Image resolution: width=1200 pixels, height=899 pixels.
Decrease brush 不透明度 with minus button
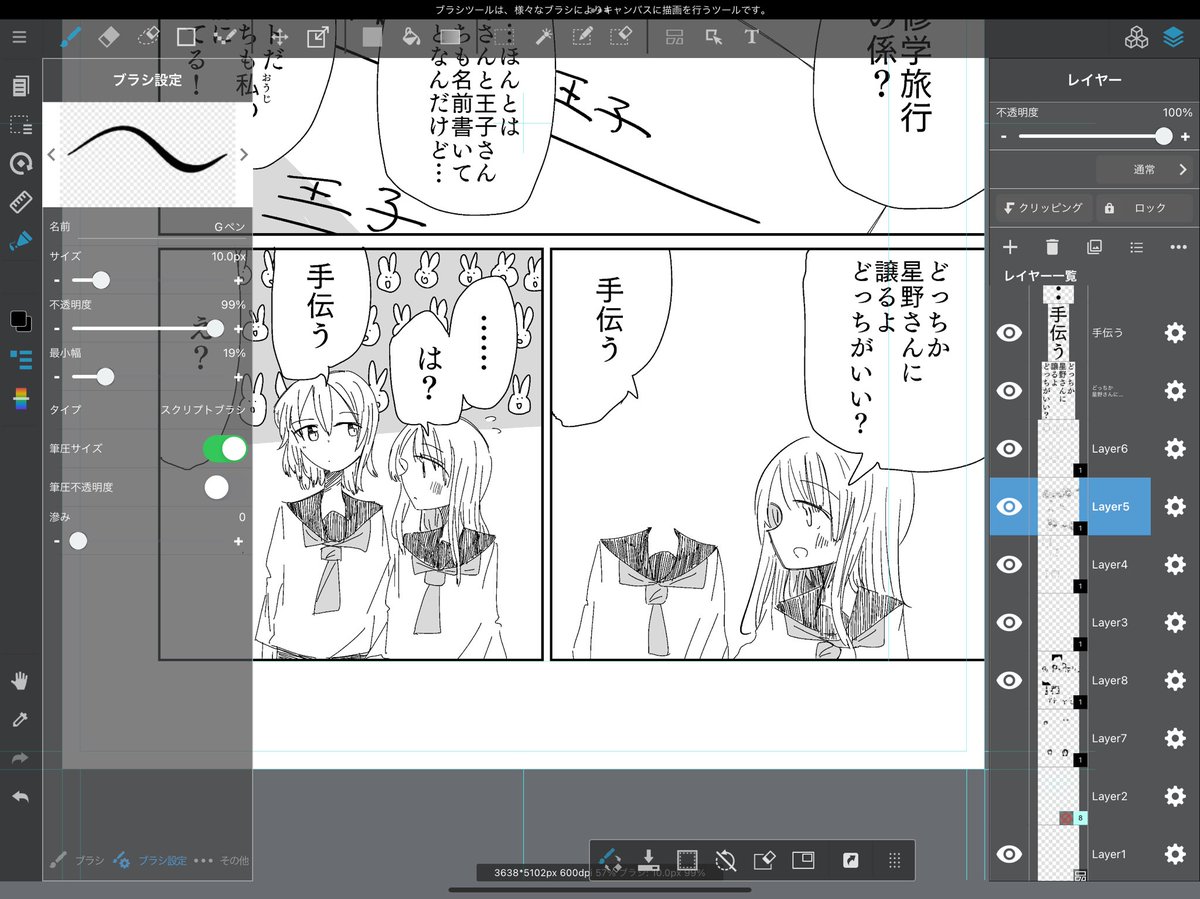(57, 329)
